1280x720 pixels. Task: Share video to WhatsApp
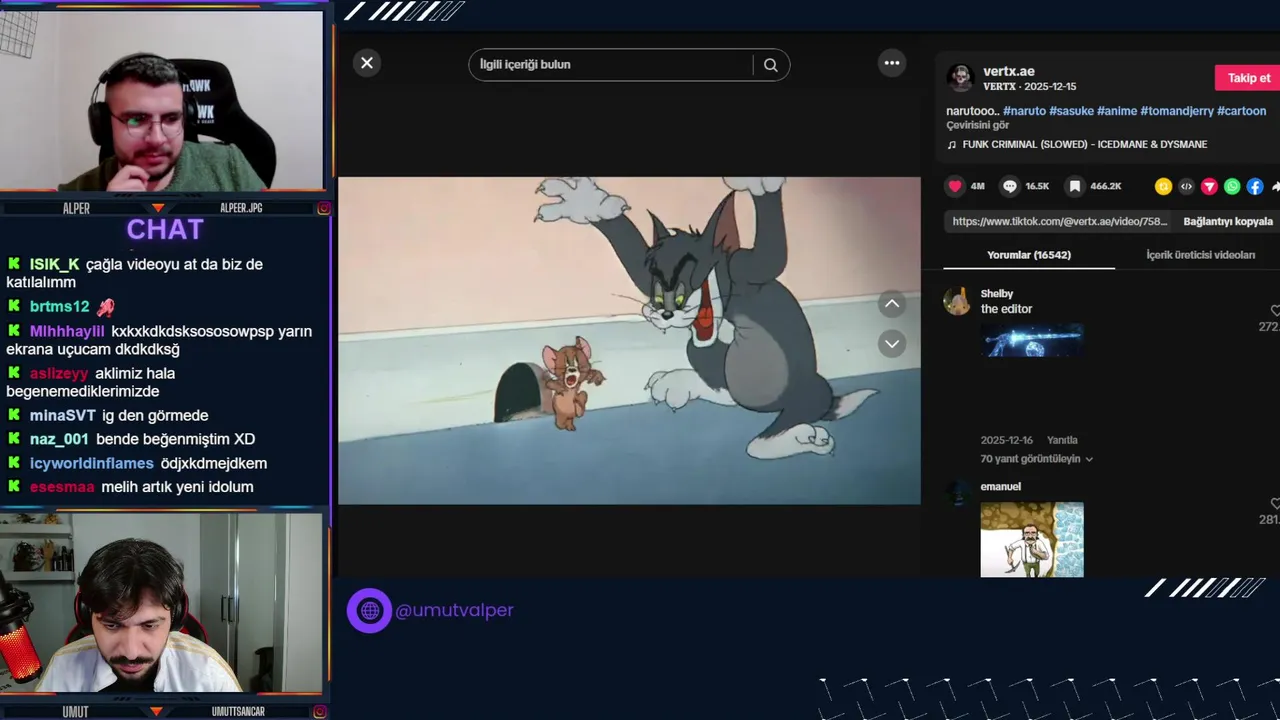[x=1232, y=186]
